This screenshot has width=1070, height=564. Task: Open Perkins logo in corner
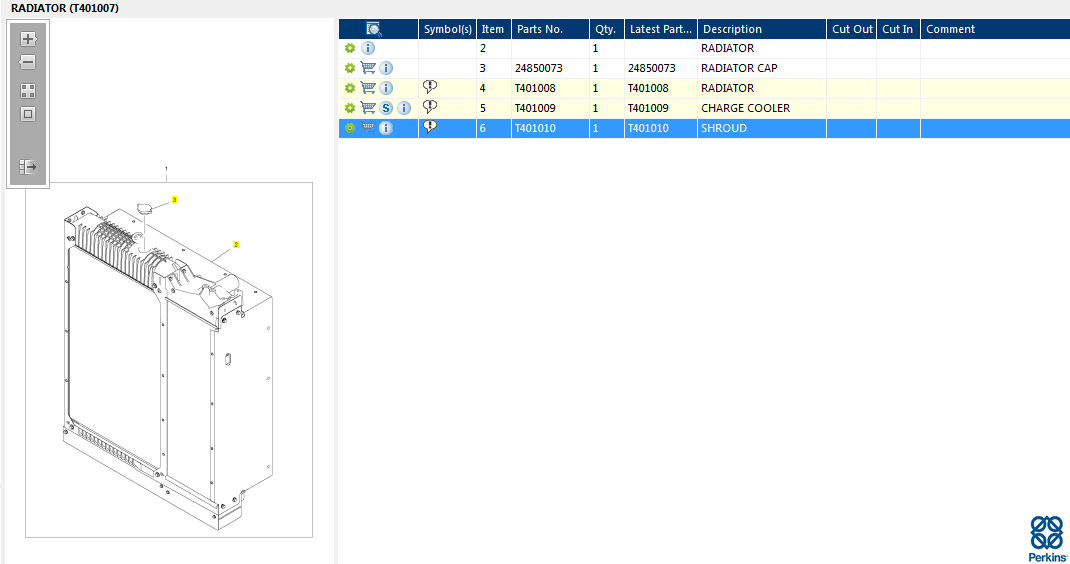pos(1047,539)
